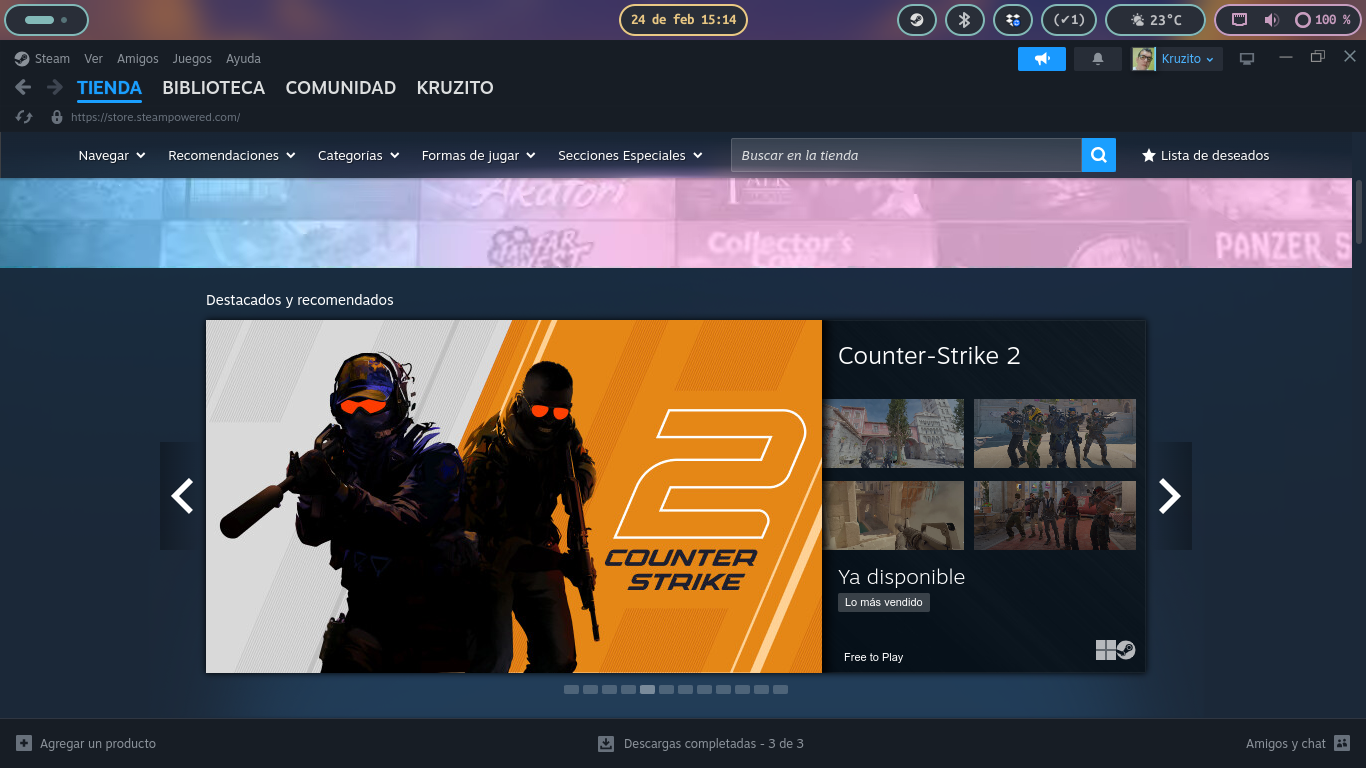The width and height of the screenshot is (1366, 768).
Task: Open the Secciones Especiales dropdown
Action: pos(630,155)
